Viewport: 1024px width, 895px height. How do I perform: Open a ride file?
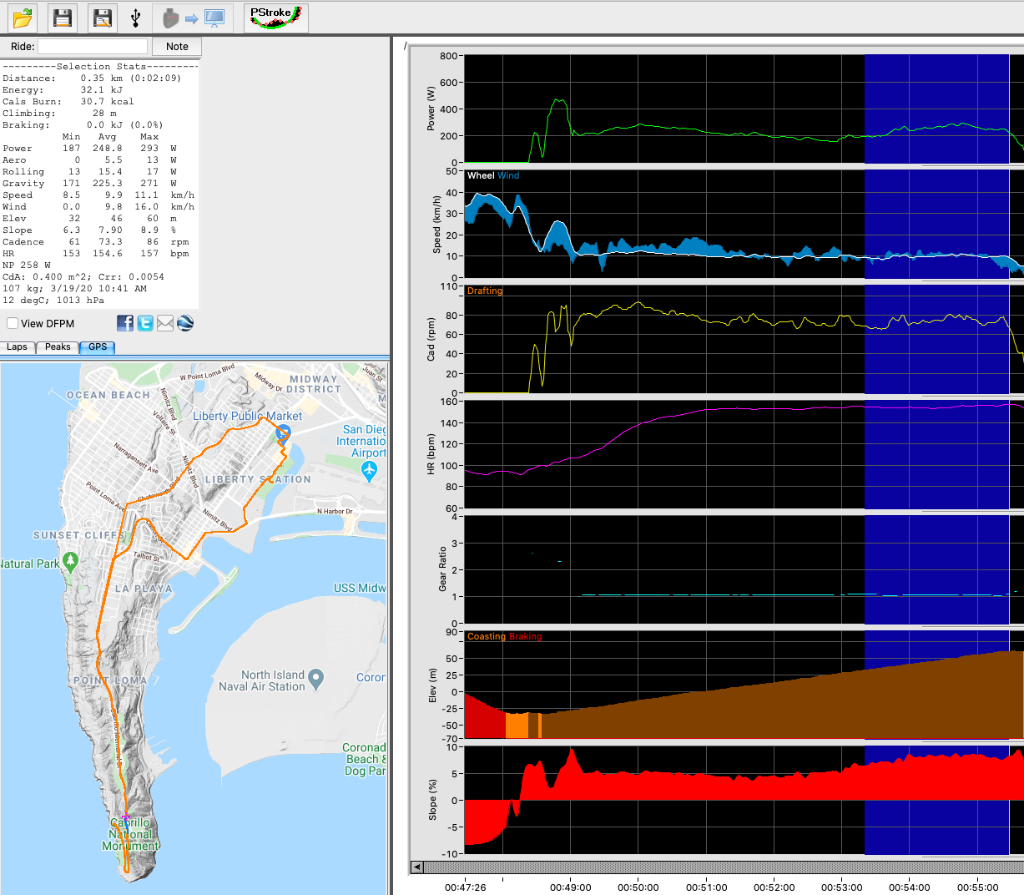pos(21,16)
